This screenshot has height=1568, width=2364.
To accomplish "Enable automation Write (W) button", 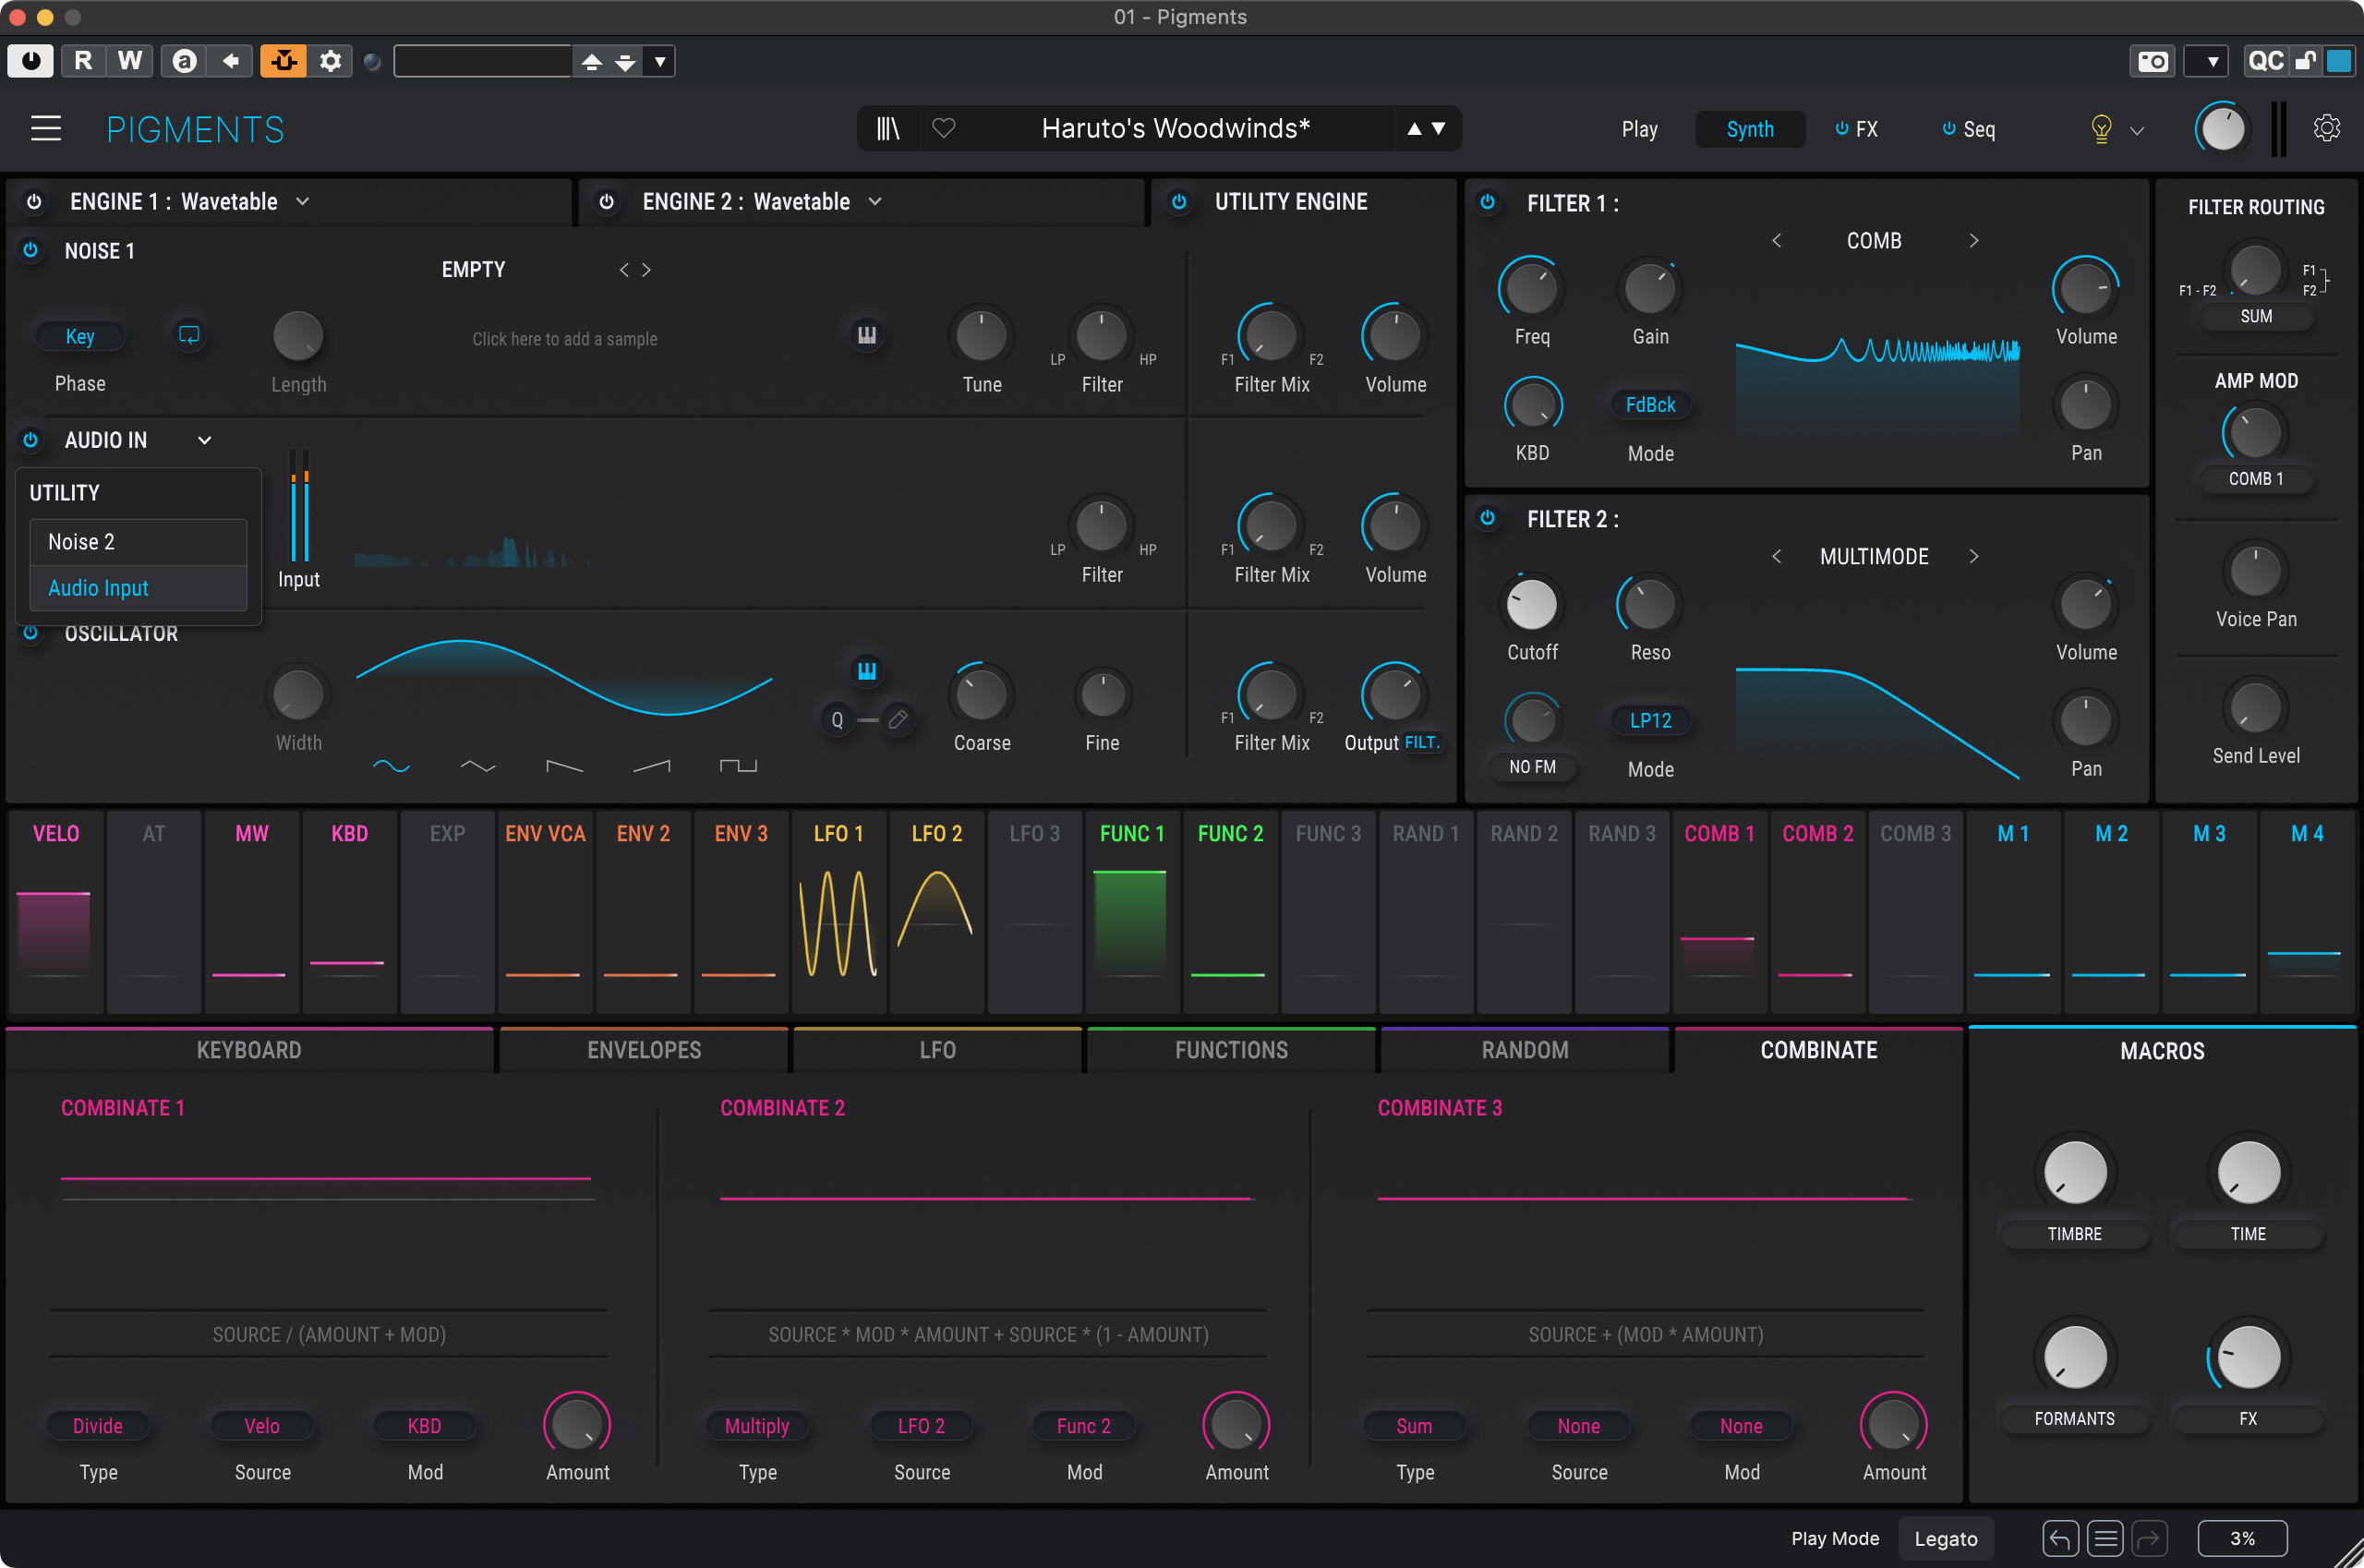I will pos(130,61).
